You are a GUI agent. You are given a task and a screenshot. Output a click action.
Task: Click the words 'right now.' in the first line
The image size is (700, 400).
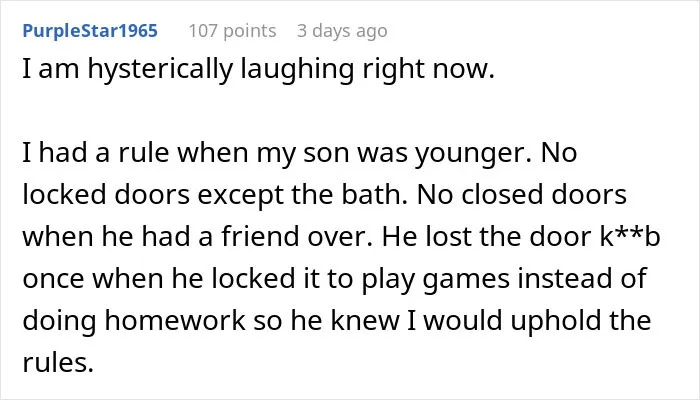click(x=428, y=70)
